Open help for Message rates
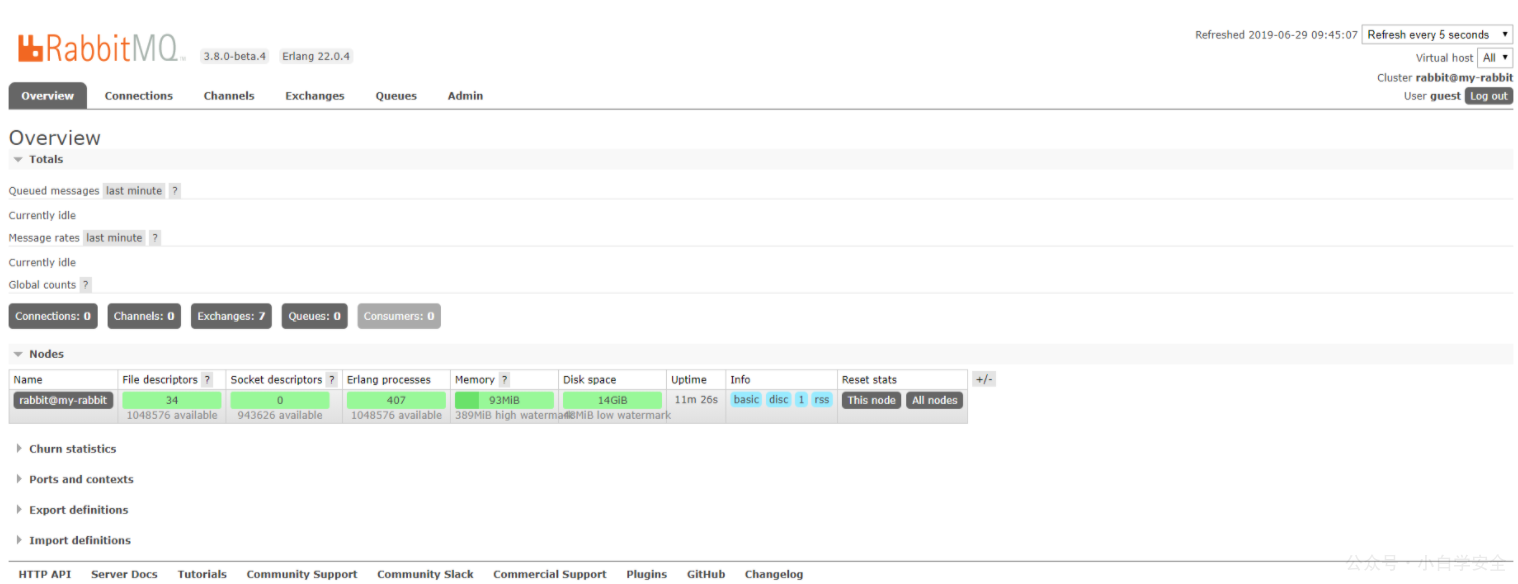The height and width of the screenshot is (584, 1518). point(155,238)
